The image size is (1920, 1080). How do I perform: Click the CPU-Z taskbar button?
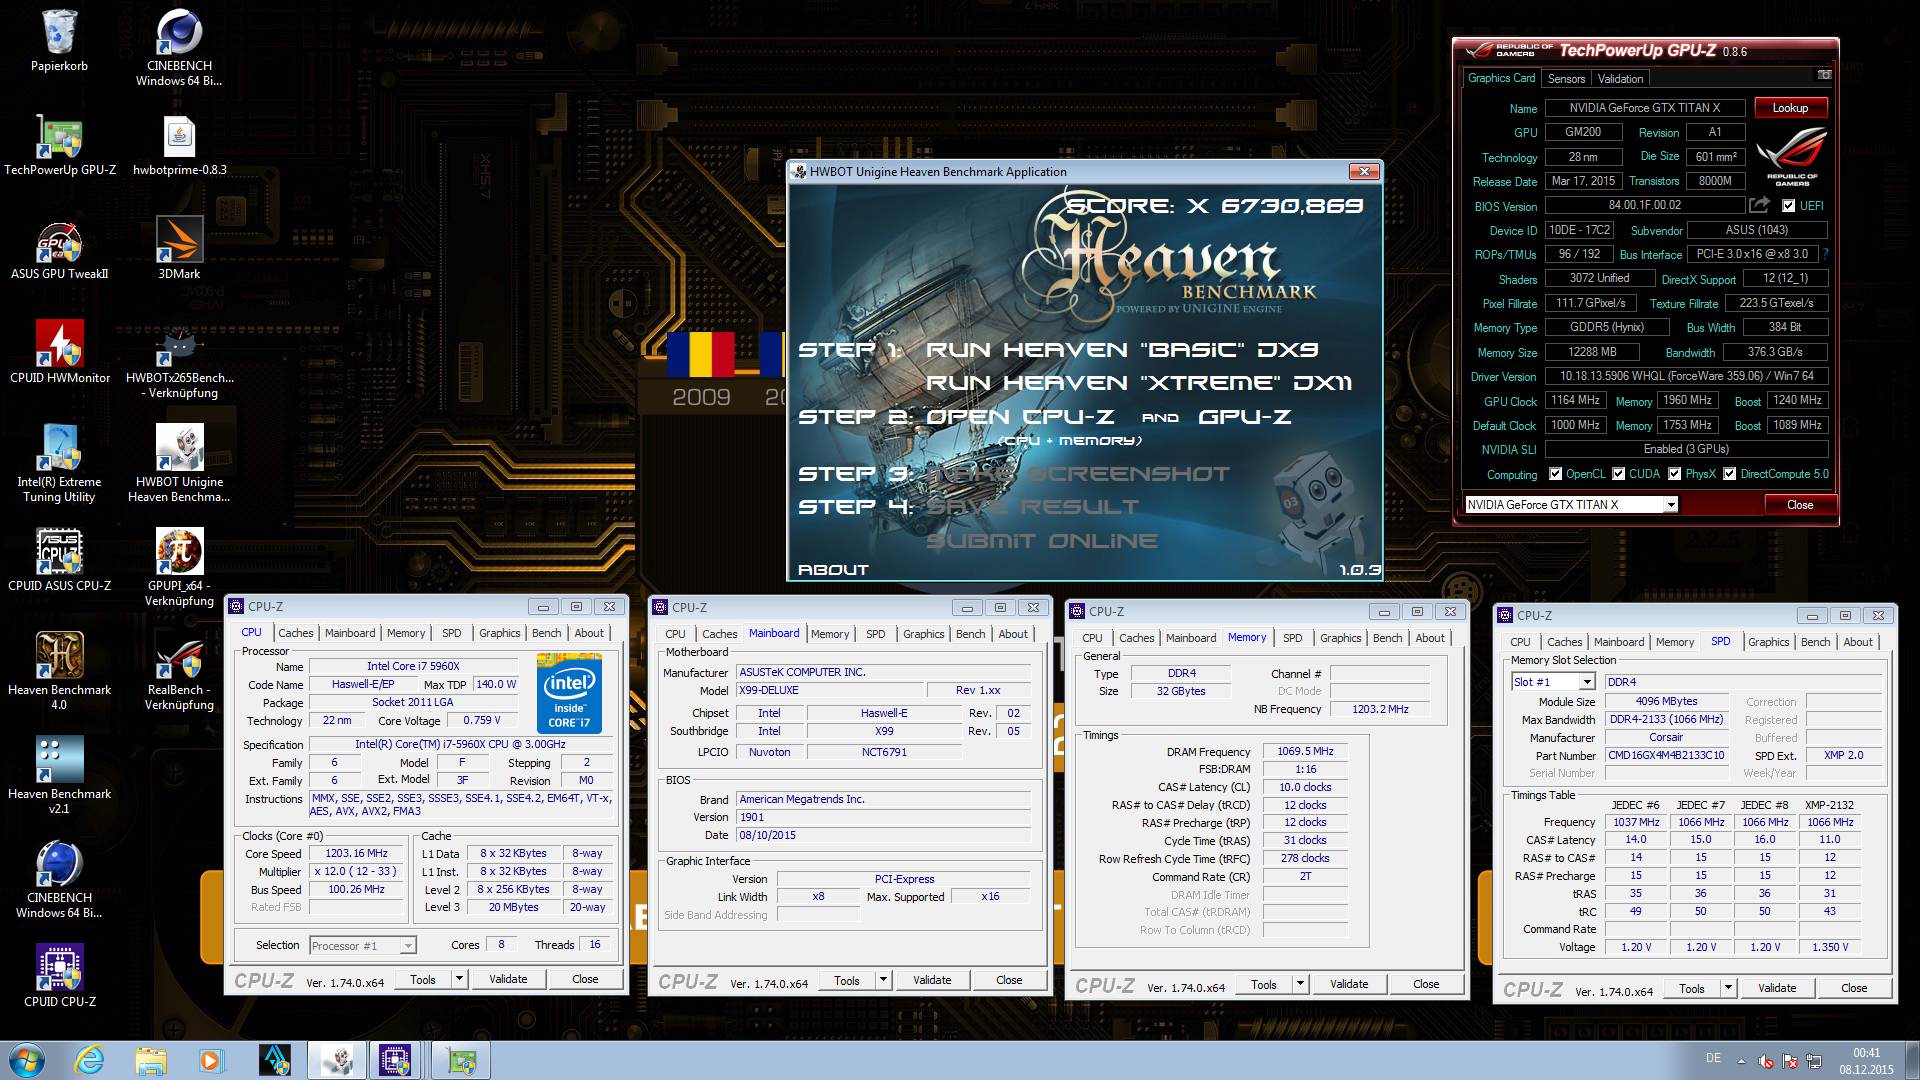tap(396, 1060)
